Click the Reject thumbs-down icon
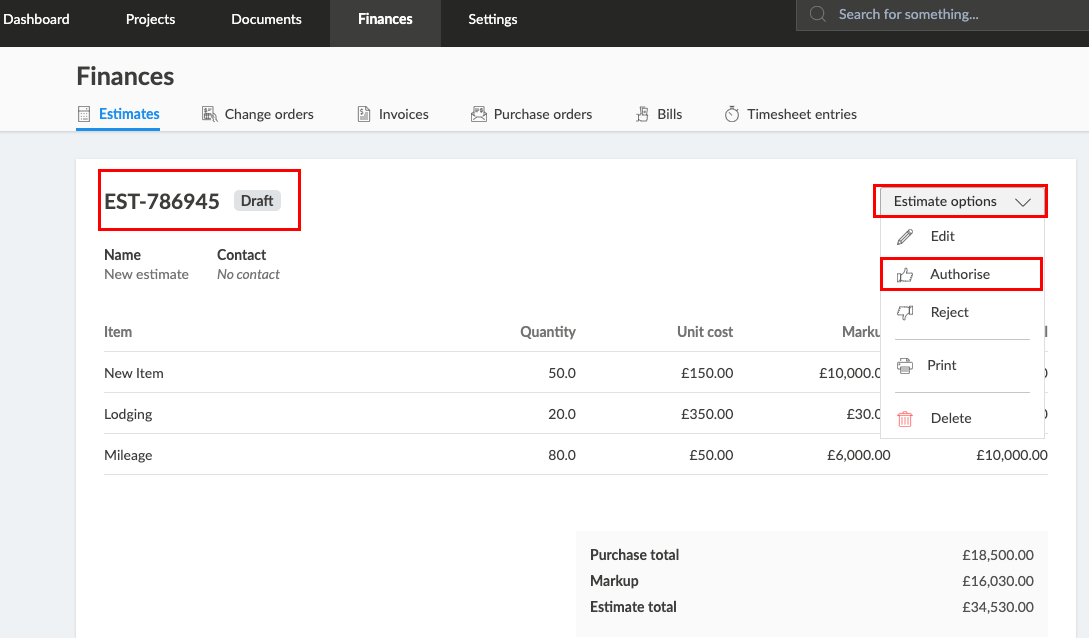Screen dimensions: 1089x638 pos(905,313)
